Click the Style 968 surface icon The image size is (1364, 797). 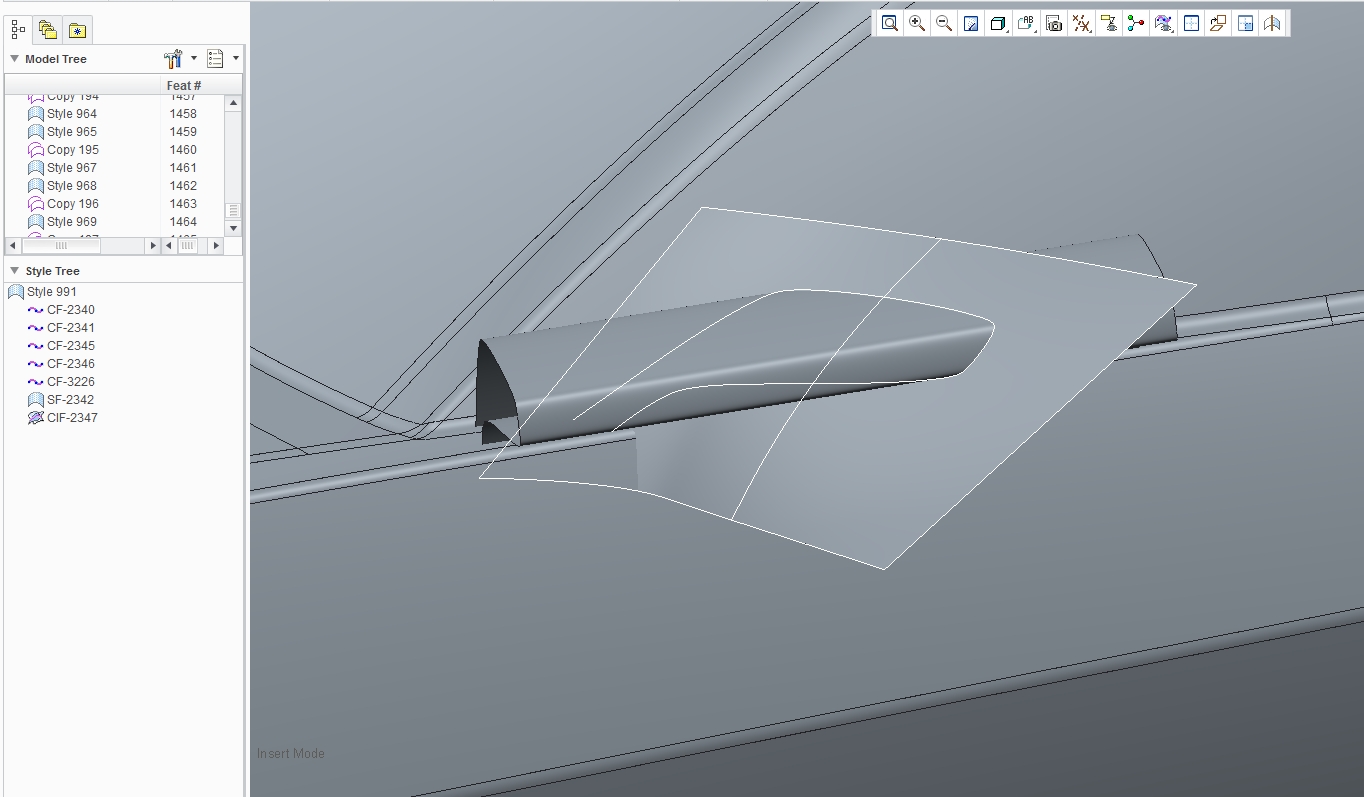tap(36, 186)
